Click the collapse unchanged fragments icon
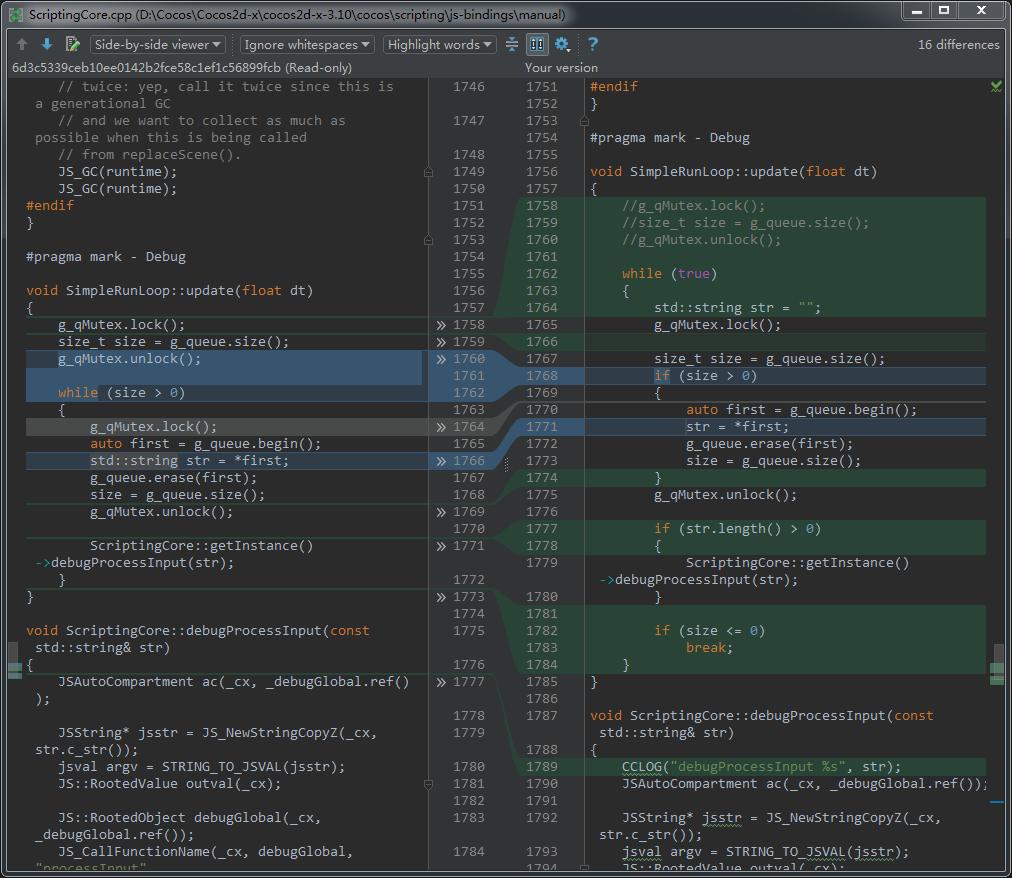This screenshot has width=1012, height=878. pyautogui.click(x=512, y=44)
